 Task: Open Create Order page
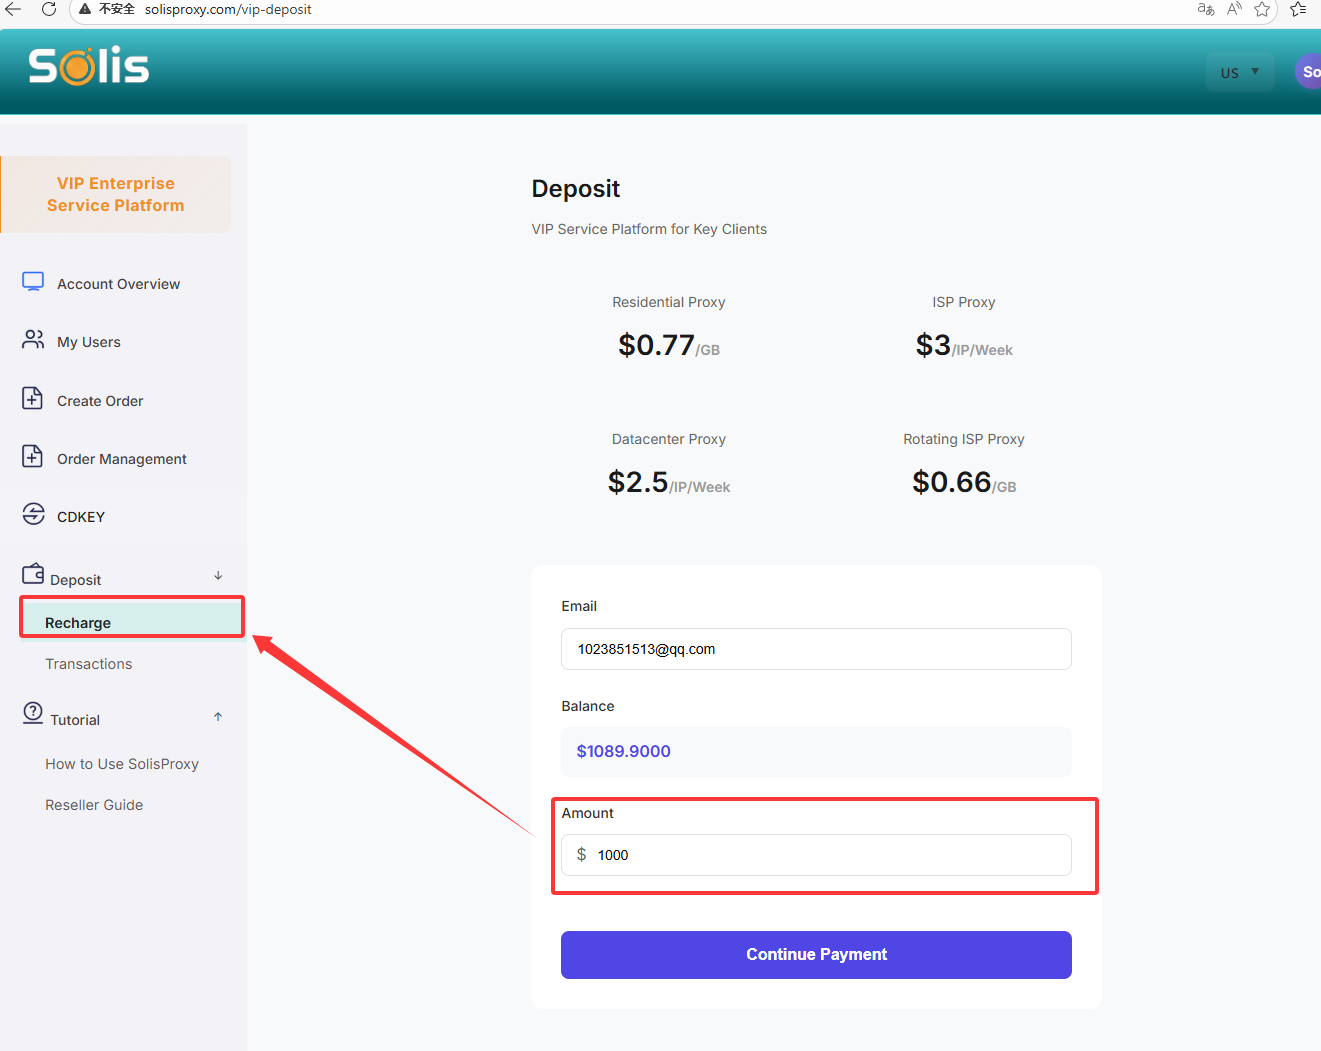(100, 401)
